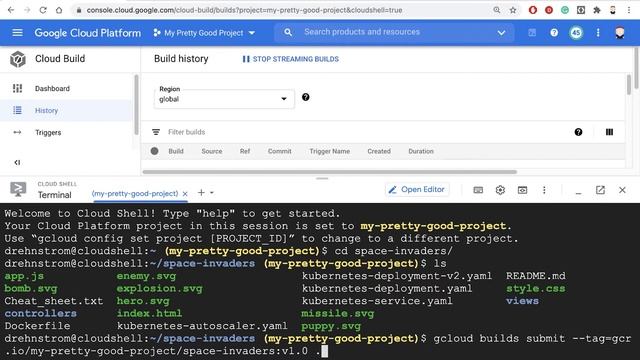The image size is (640, 360).
Task: Toggle the Cloud Shell on-screen keyboard icon
Action: (478, 190)
